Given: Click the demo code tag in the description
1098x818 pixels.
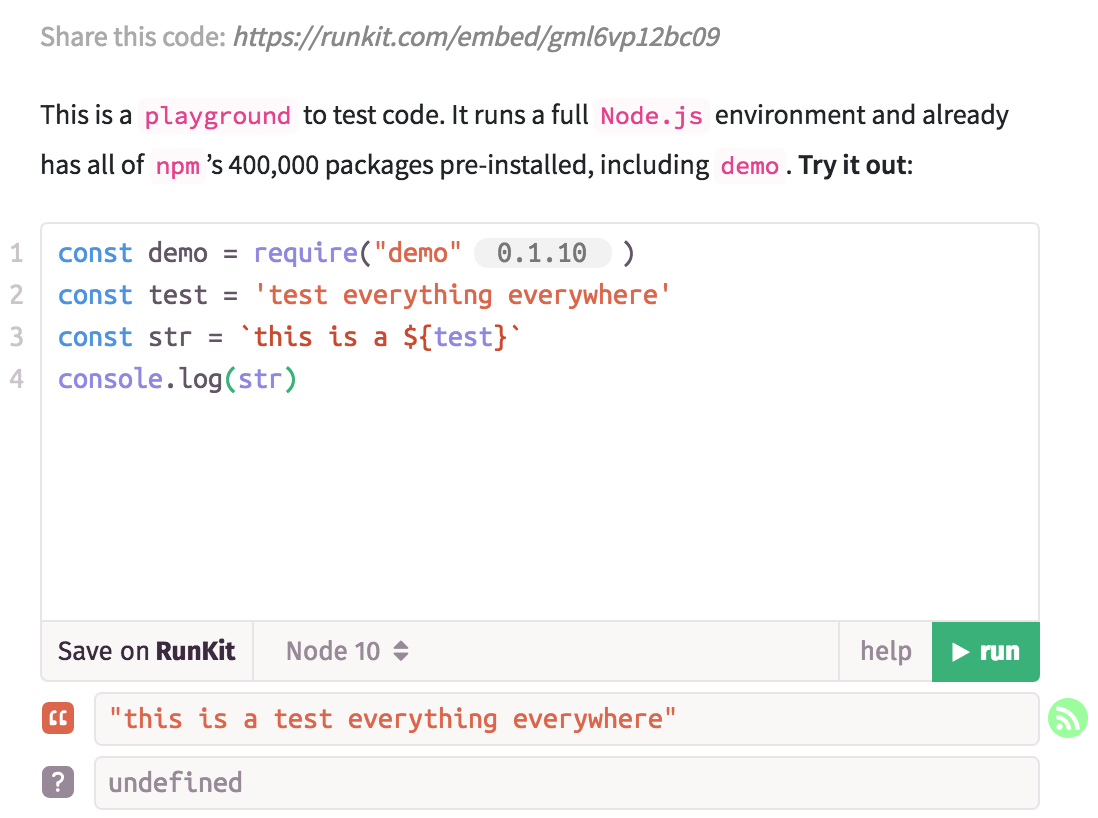Looking at the screenshot, I should 749,166.
